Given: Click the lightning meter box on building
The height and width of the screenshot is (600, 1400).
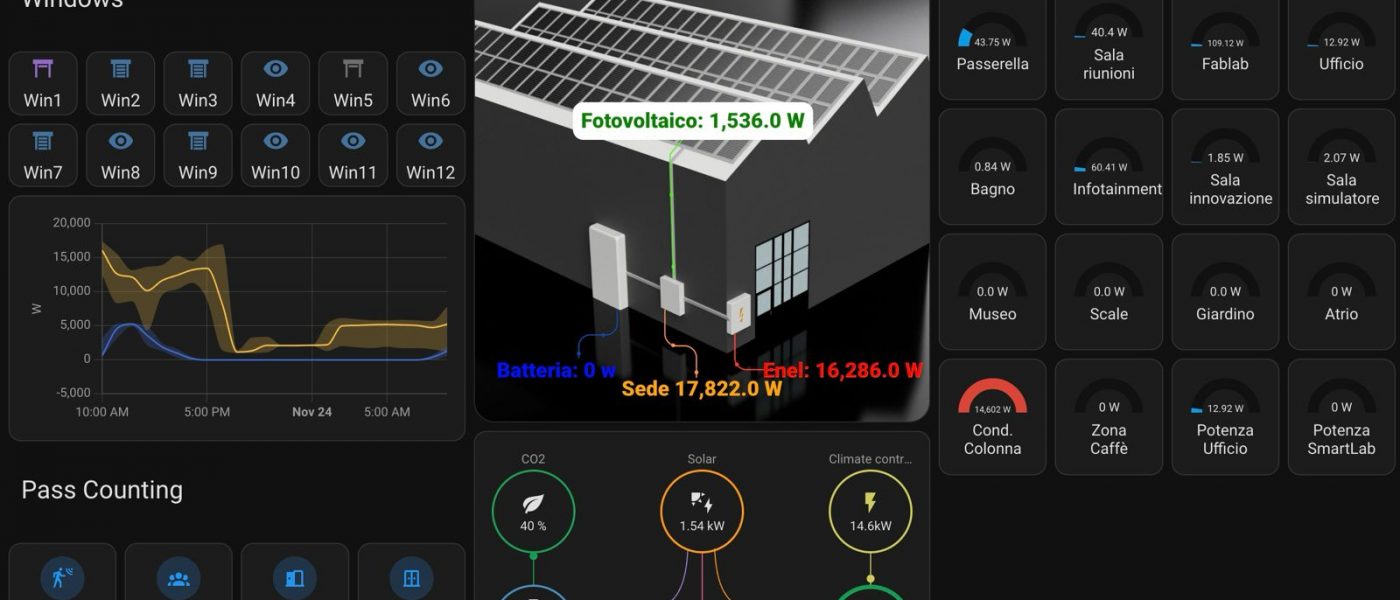Looking at the screenshot, I should pyautogui.click(x=738, y=316).
